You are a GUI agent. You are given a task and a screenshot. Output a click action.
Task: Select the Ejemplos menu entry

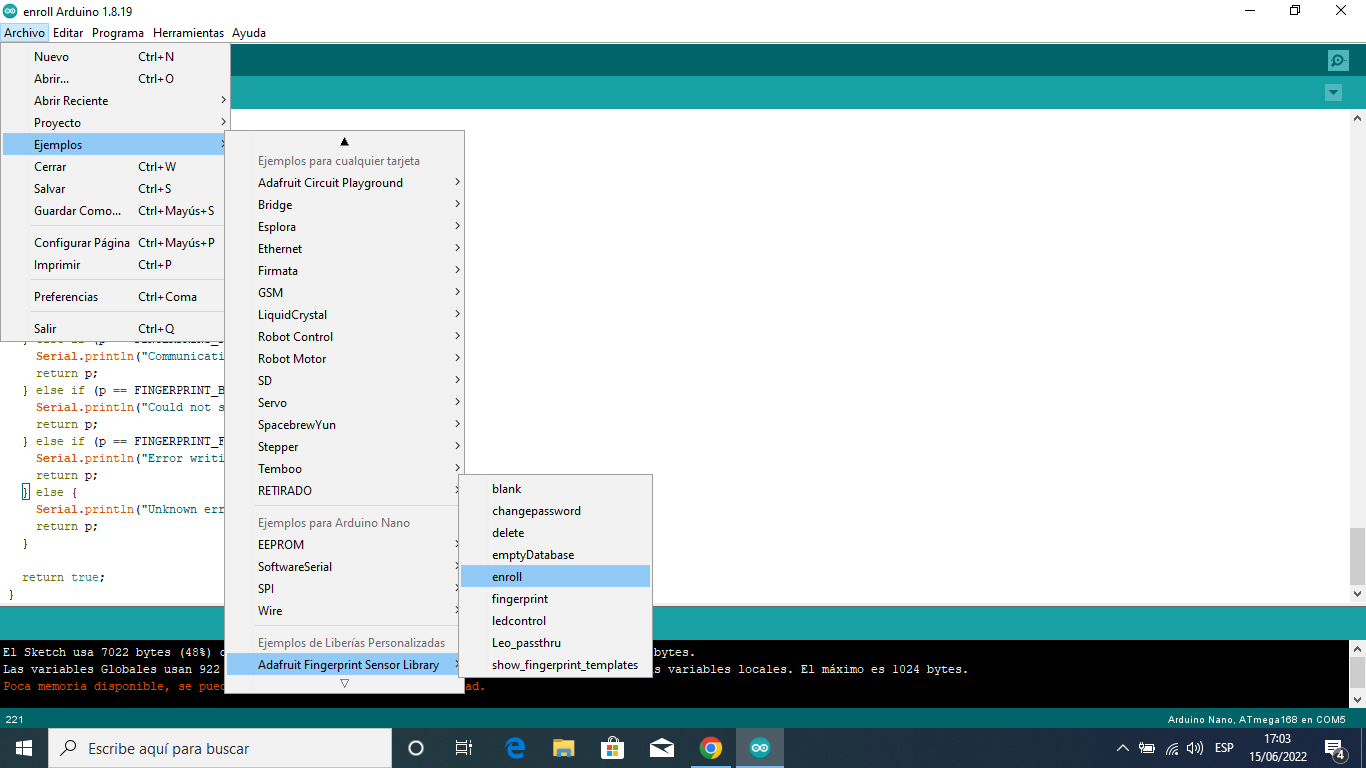click(x=116, y=145)
